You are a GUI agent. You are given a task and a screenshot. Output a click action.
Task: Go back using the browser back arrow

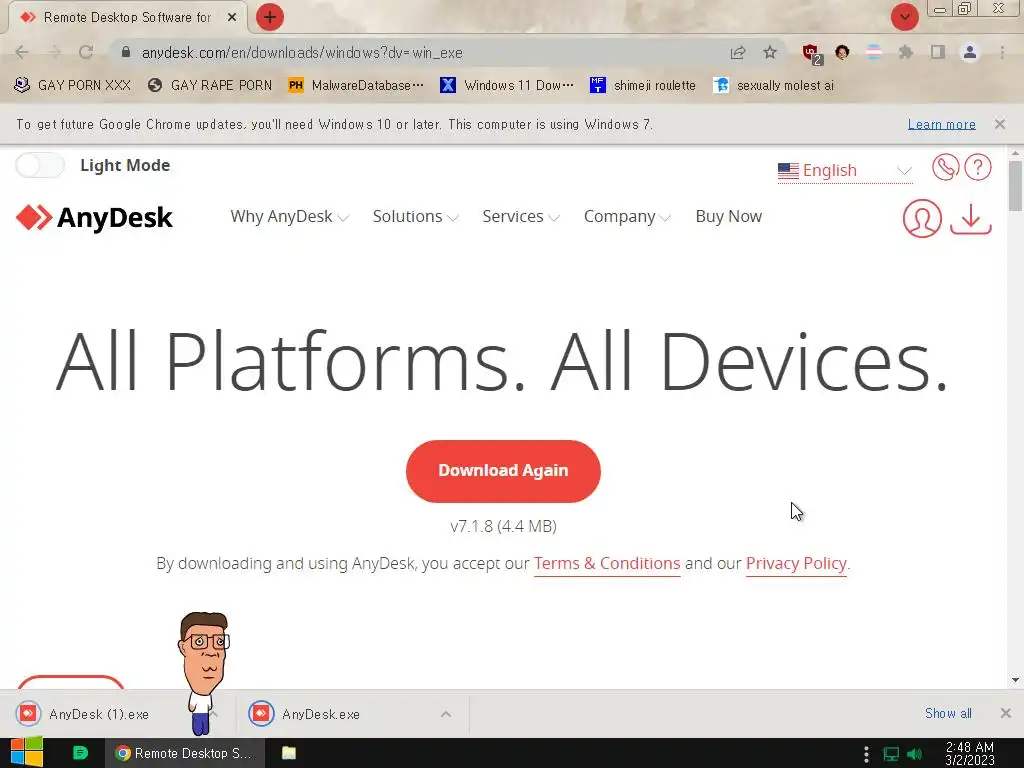point(22,52)
